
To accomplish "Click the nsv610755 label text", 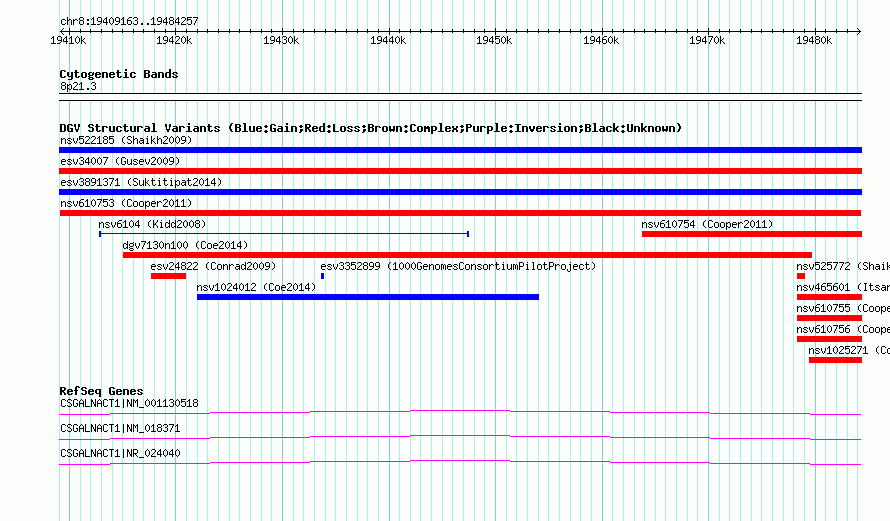I will coord(843,308).
